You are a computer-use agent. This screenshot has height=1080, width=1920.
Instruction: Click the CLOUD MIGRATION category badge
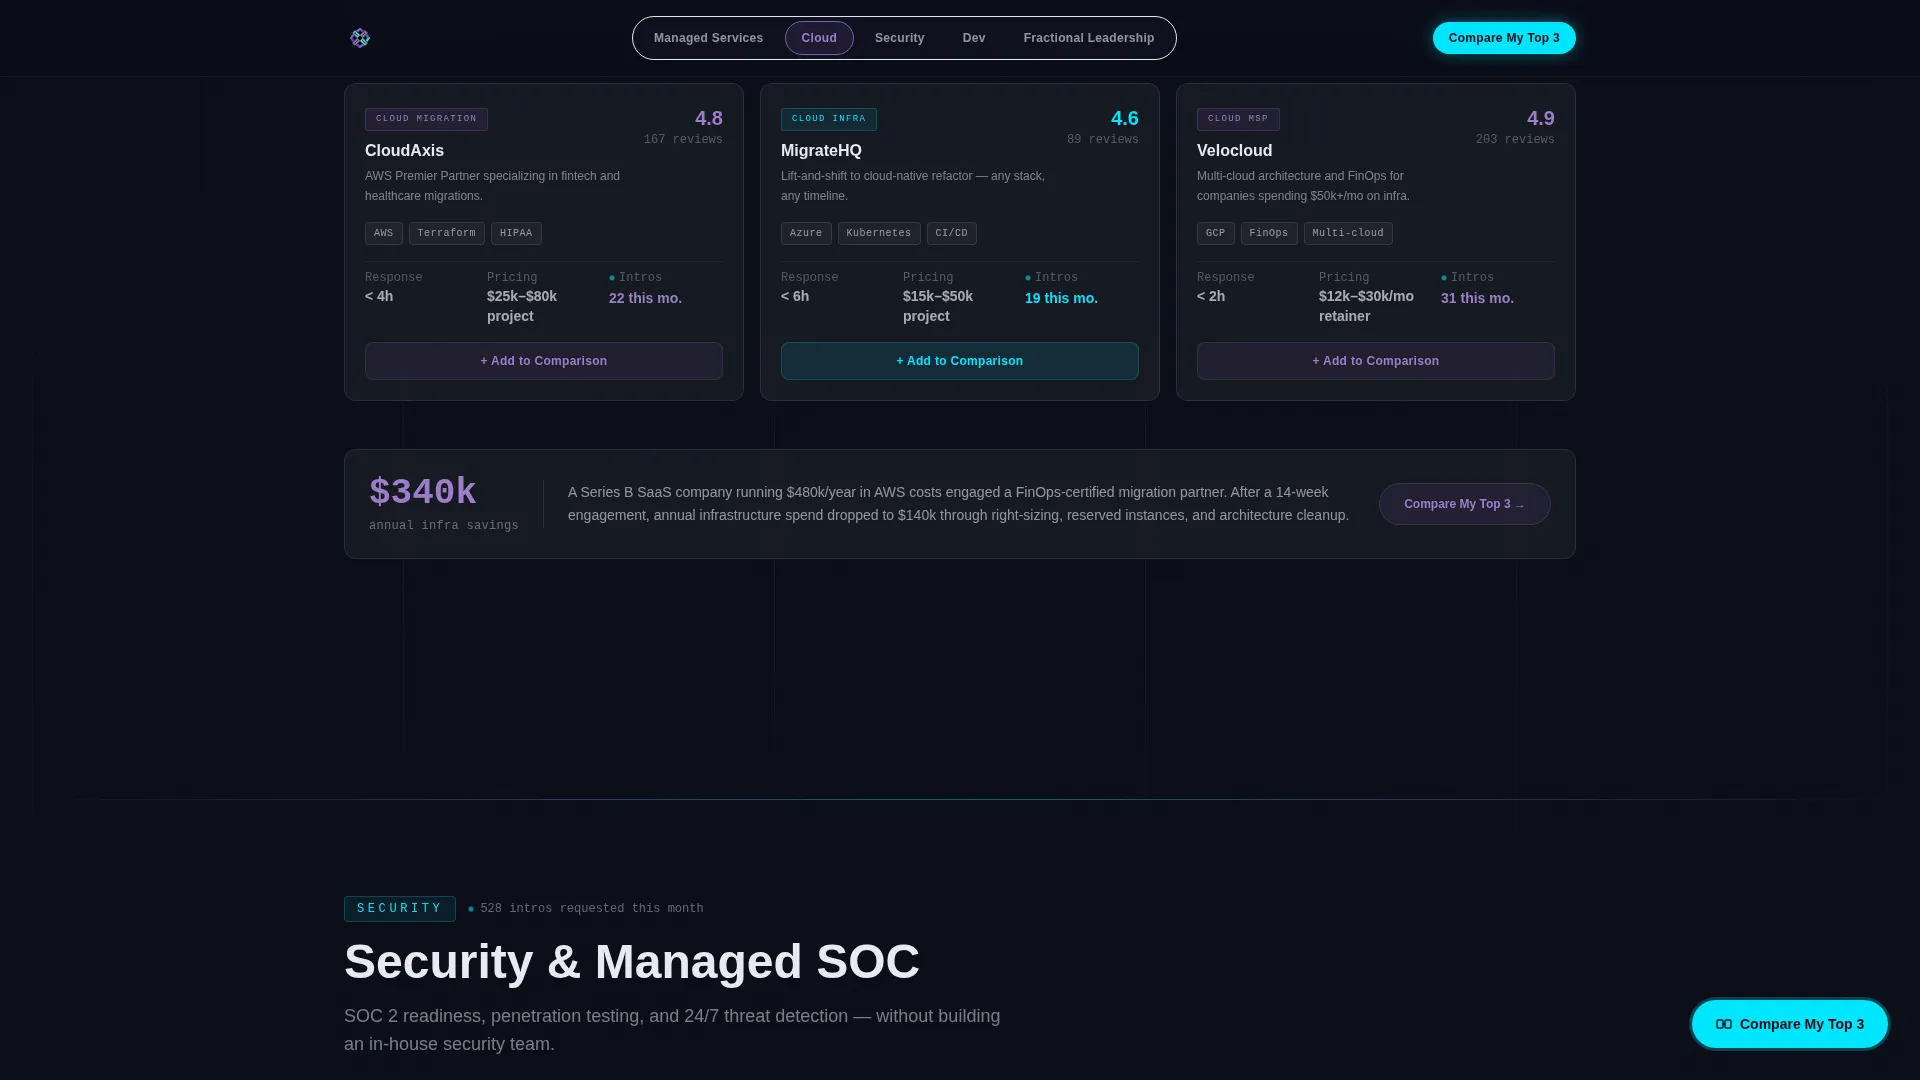426,119
